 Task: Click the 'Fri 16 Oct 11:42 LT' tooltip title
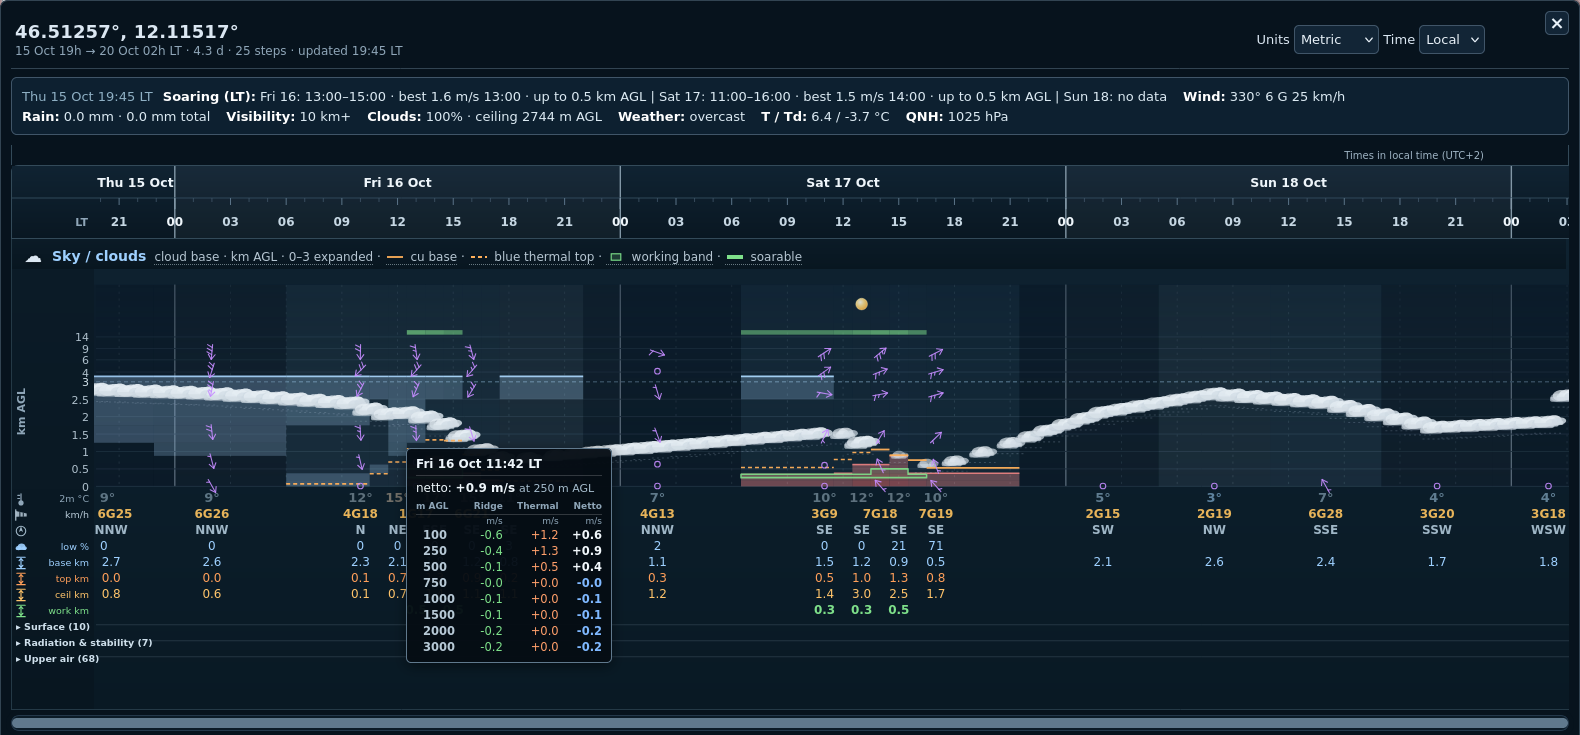coord(478,464)
